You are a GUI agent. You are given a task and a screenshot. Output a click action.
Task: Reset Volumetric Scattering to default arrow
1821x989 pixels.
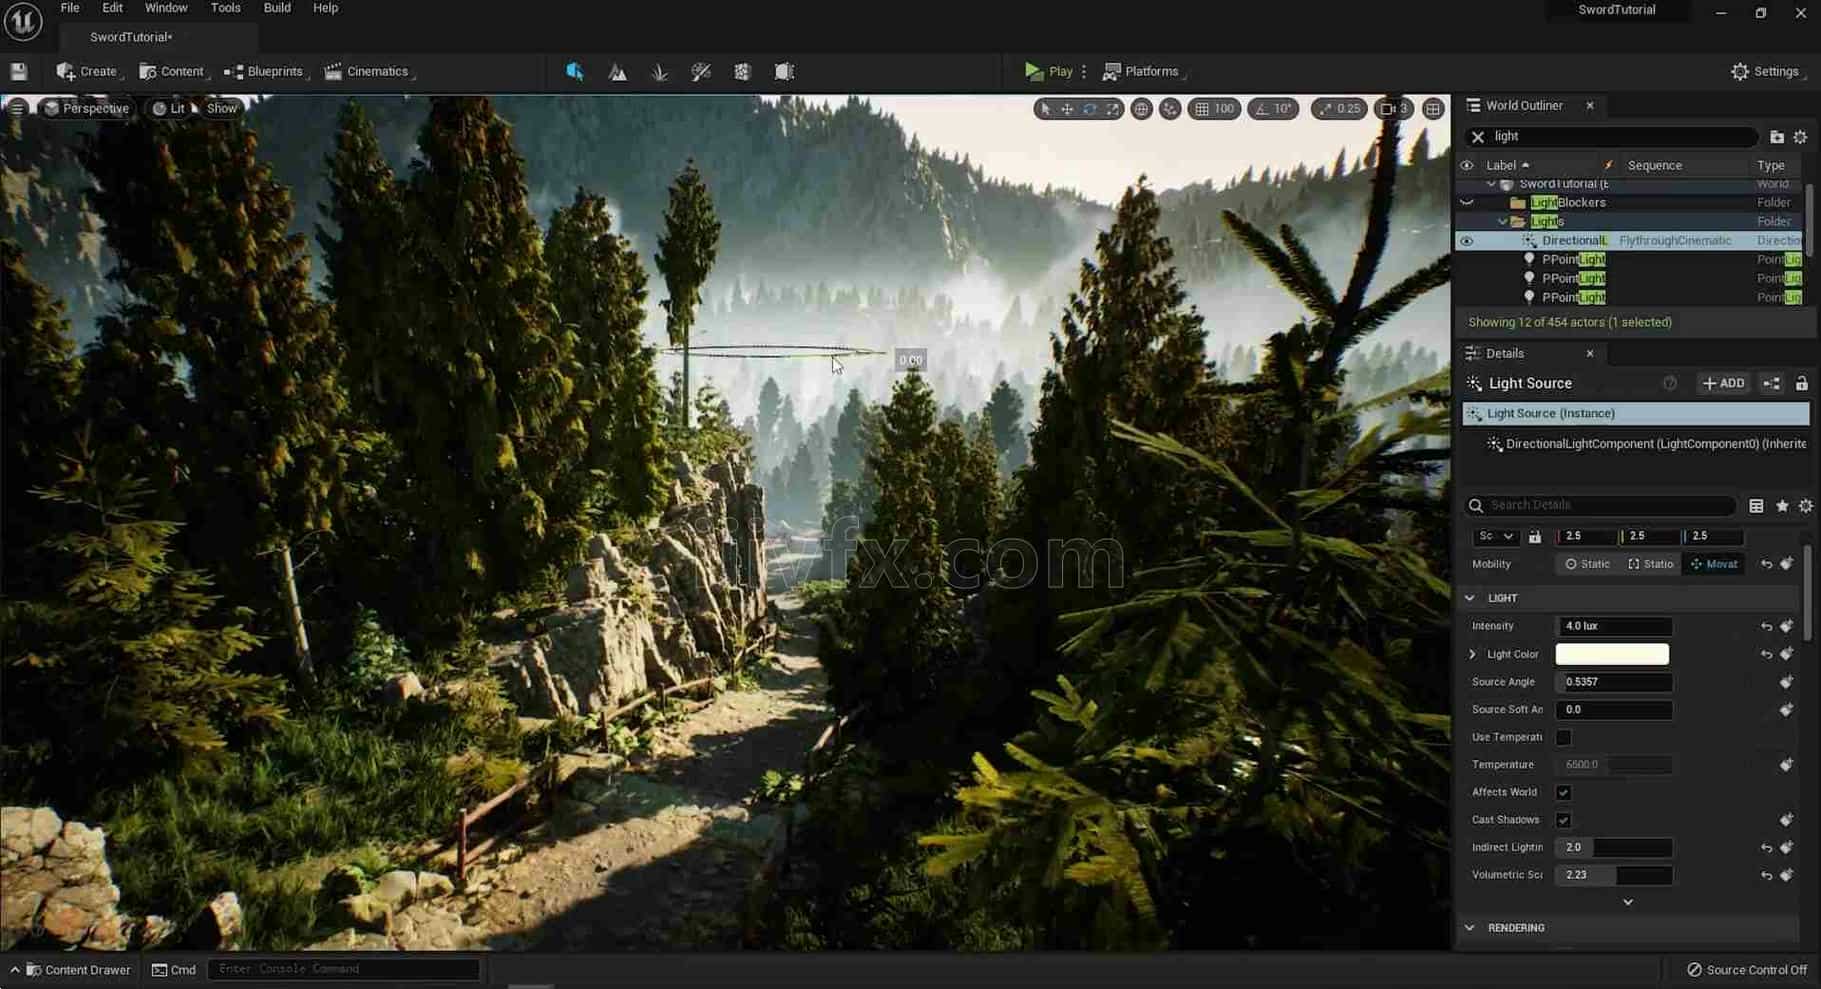click(x=1767, y=875)
